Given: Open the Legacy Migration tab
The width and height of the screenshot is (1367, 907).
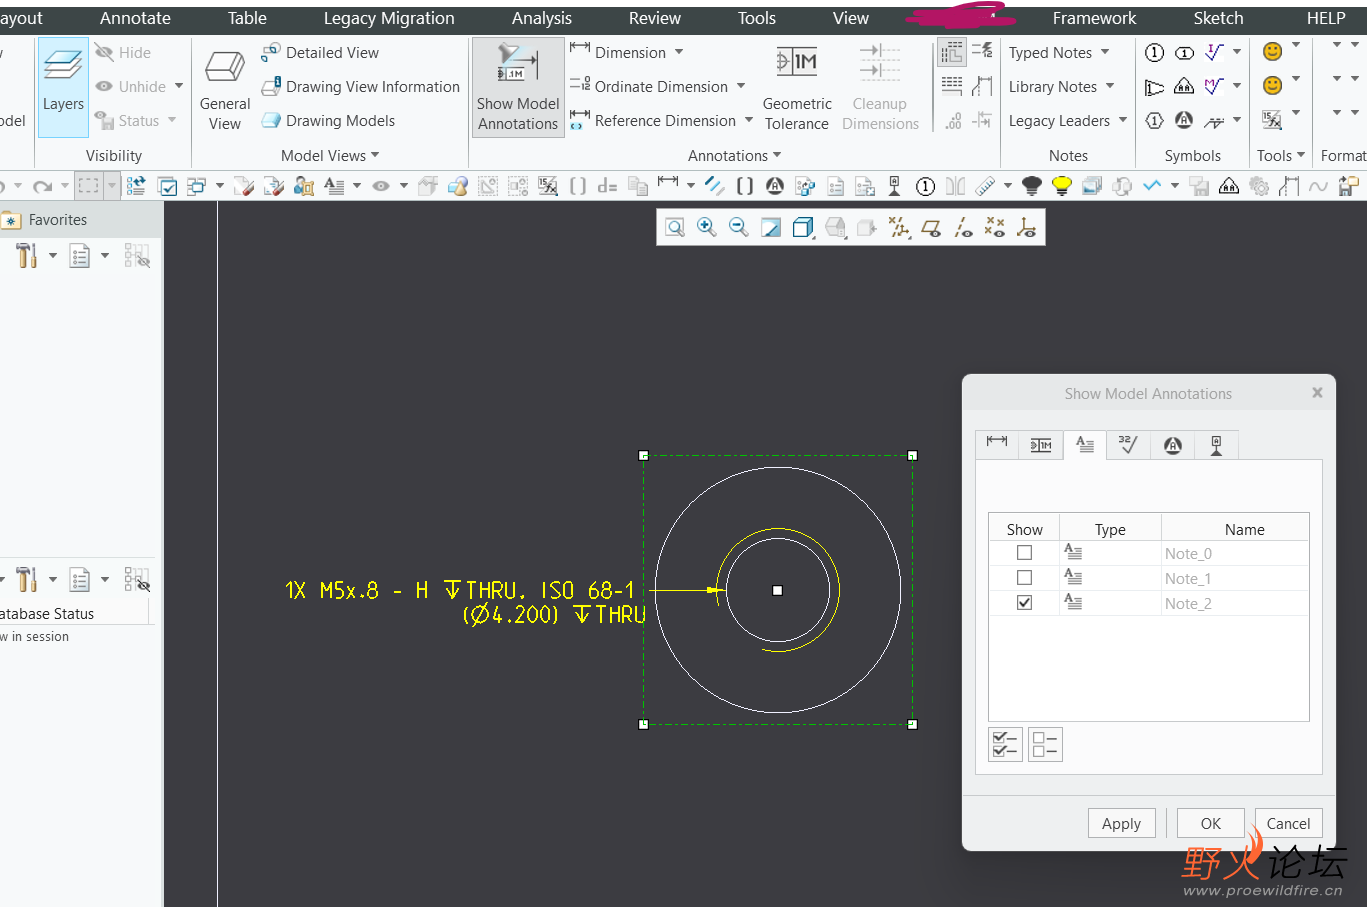Looking at the screenshot, I should click(389, 18).
